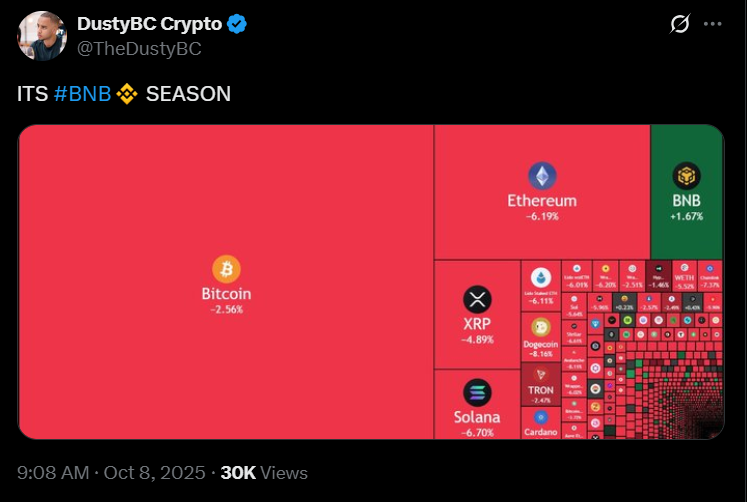Click the Bitcoin logo in heatmap

point(226,269)
